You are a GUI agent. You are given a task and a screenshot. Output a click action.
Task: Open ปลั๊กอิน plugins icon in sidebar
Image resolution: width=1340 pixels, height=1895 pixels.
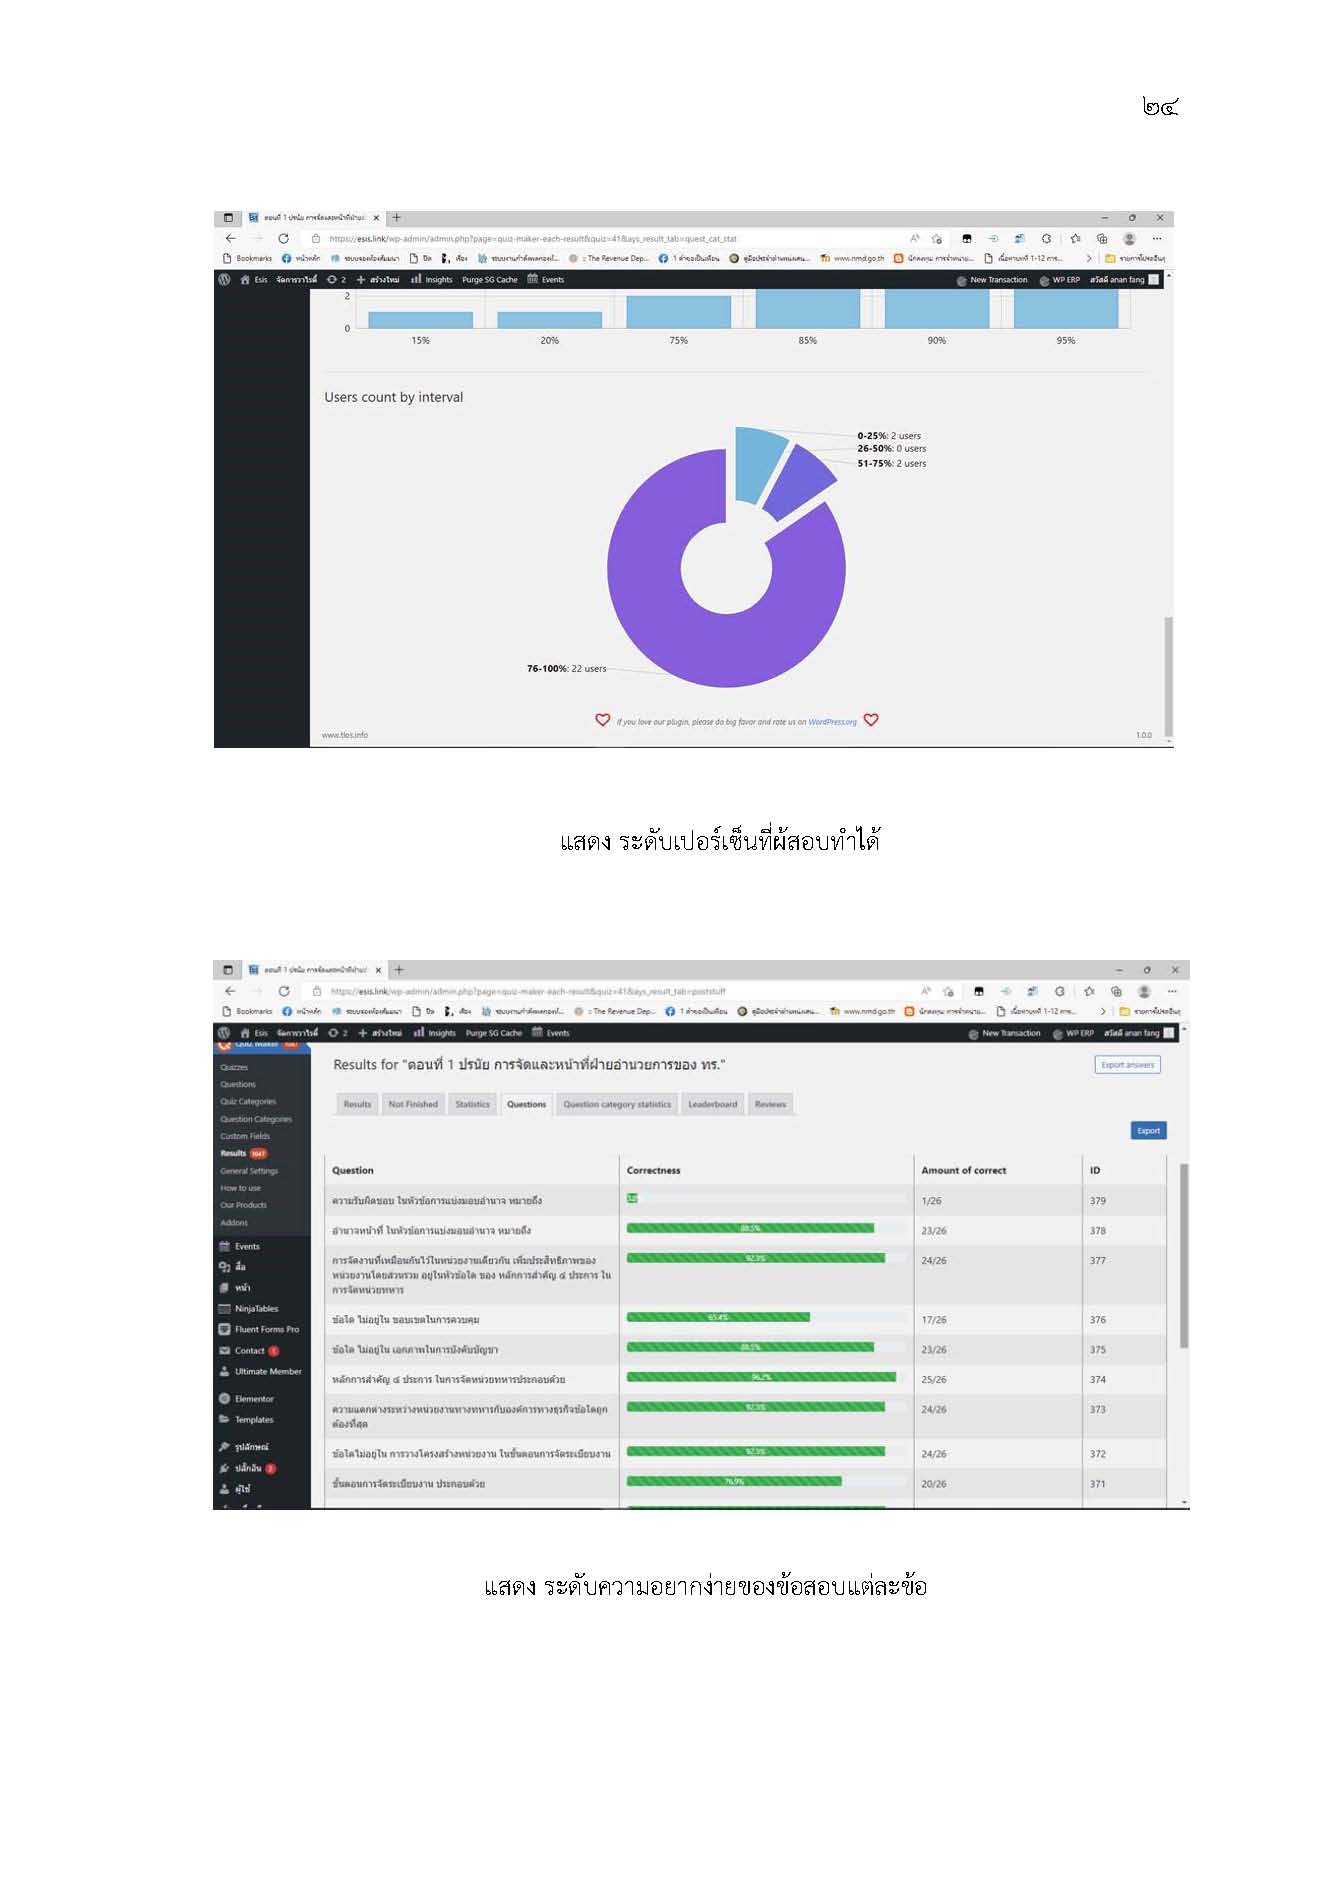coord(224,1468)
